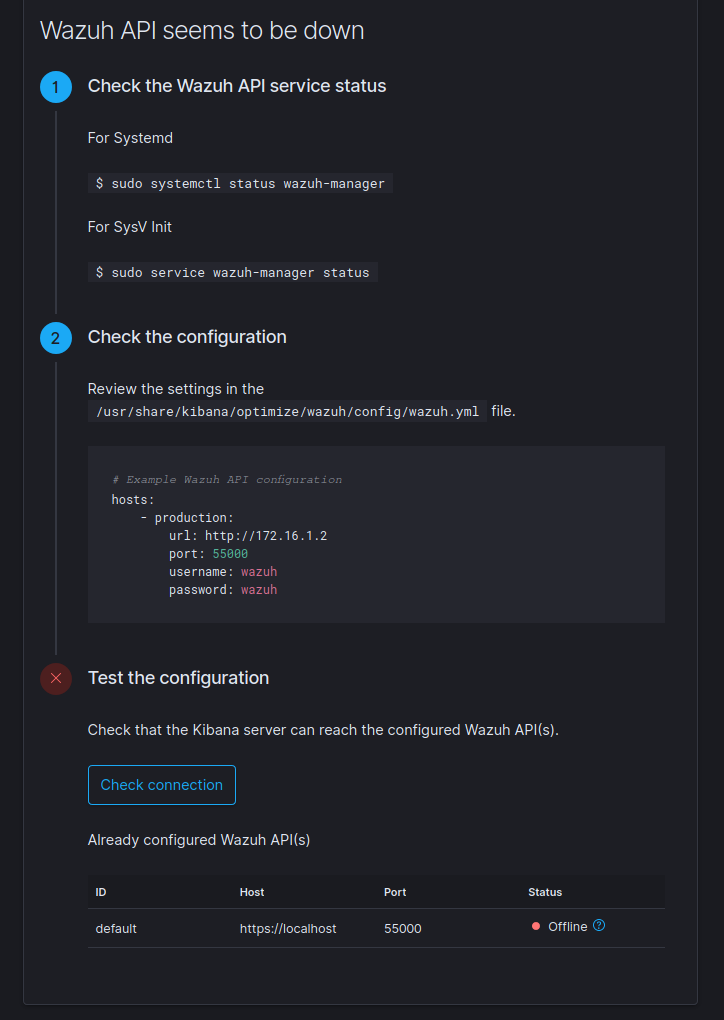The image size is (724, 1020).
Task: Click the red X failure icon
Action: click(x=55, y=679)
